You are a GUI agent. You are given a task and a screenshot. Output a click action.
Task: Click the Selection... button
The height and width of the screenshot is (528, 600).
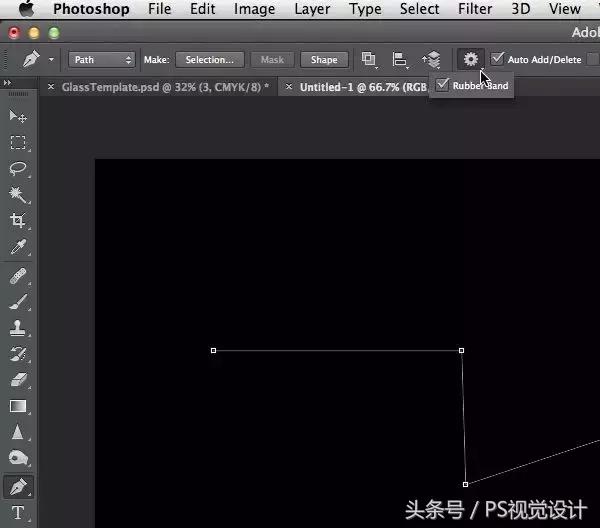[x=210, y=60]
